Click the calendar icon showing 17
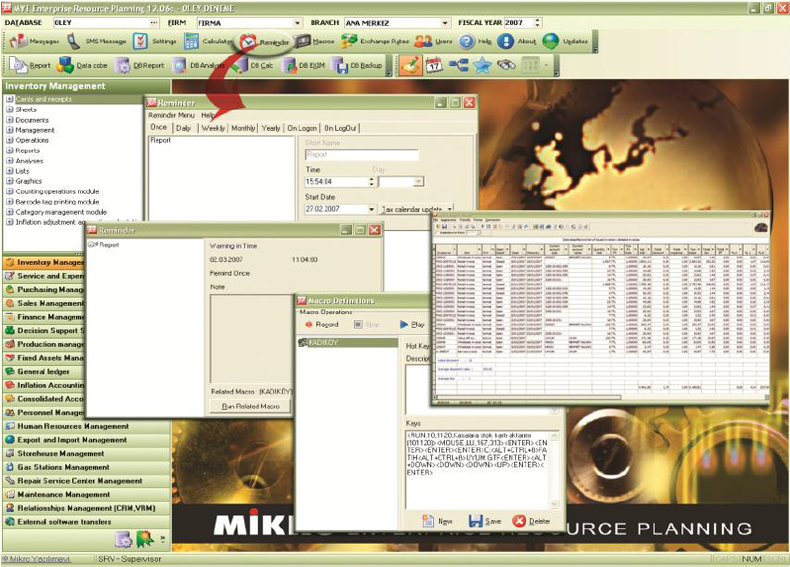The image size is (790, 567). [434, 65]
